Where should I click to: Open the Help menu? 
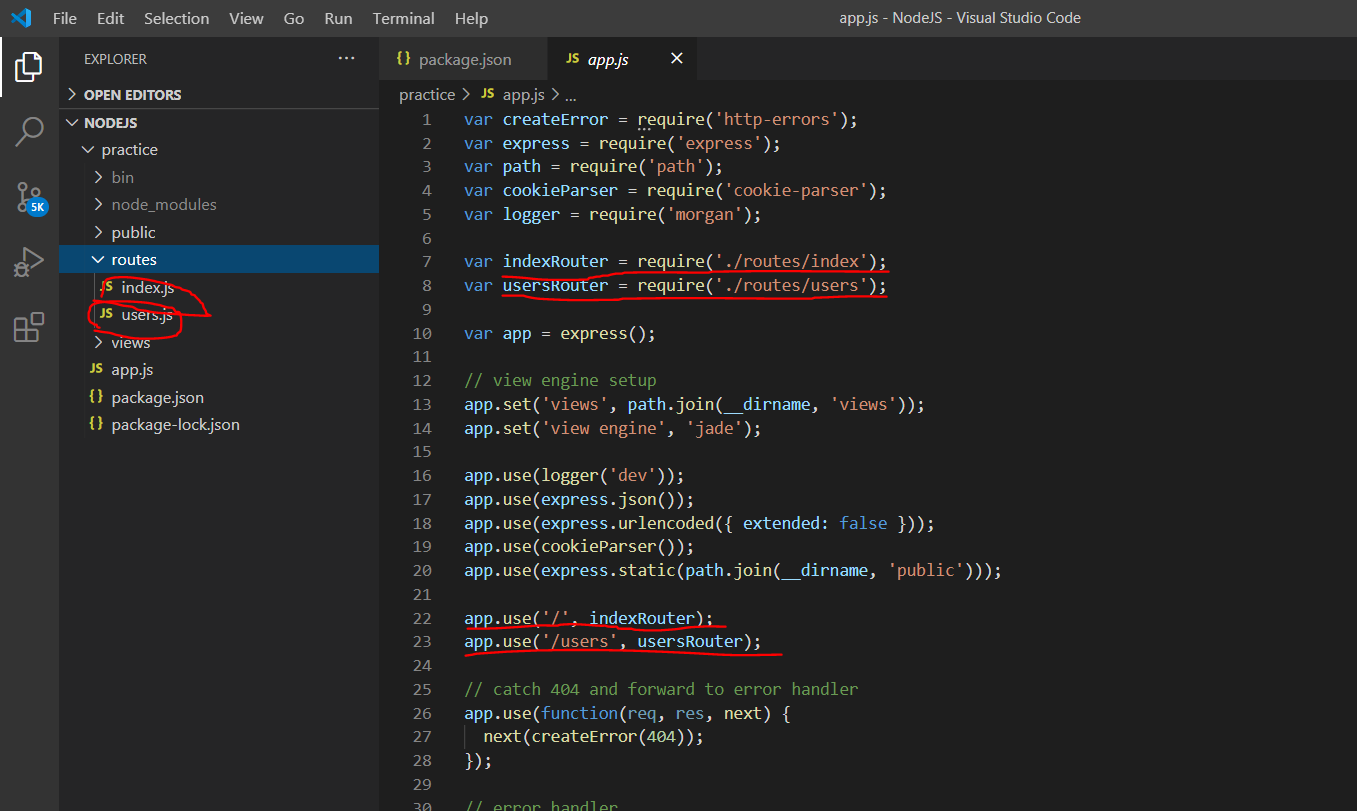[x=471, y=18]
